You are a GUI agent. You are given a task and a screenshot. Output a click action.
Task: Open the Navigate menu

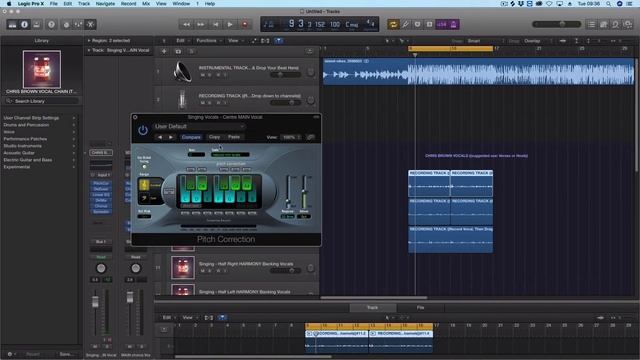(x=105, y=4)
